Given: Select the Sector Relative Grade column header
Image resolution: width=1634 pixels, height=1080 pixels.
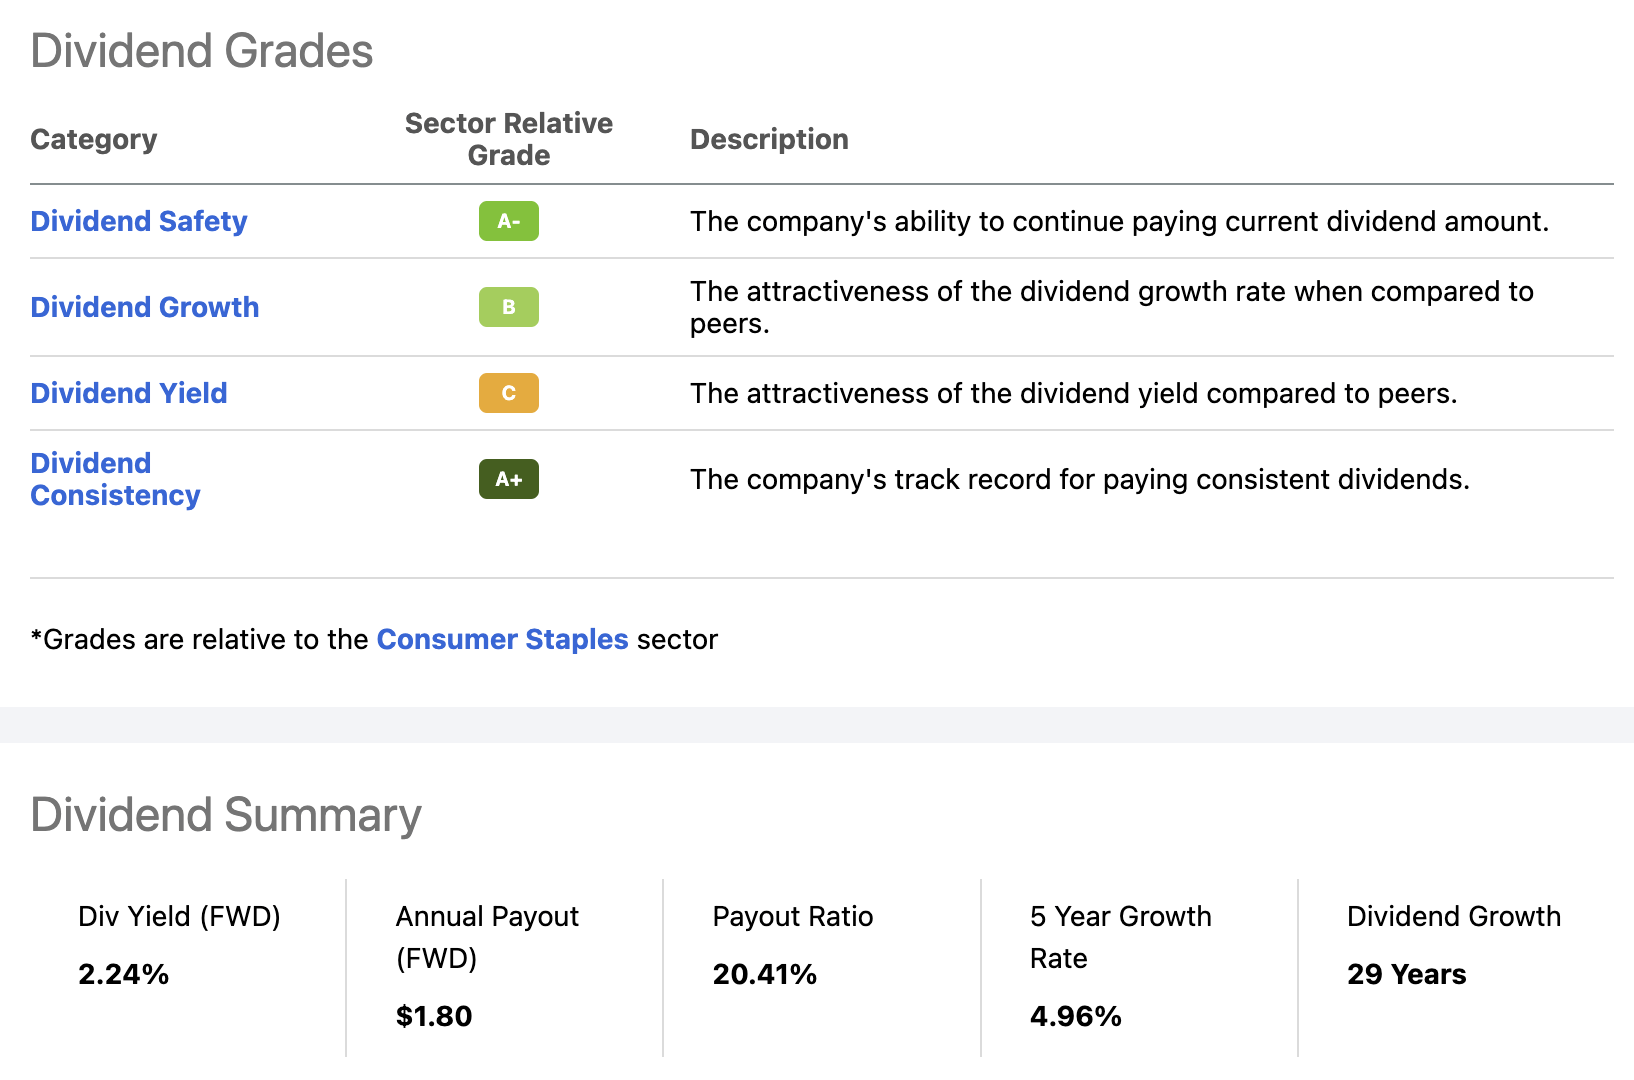Looking at the screenshot, I should (x=508, y=139).
